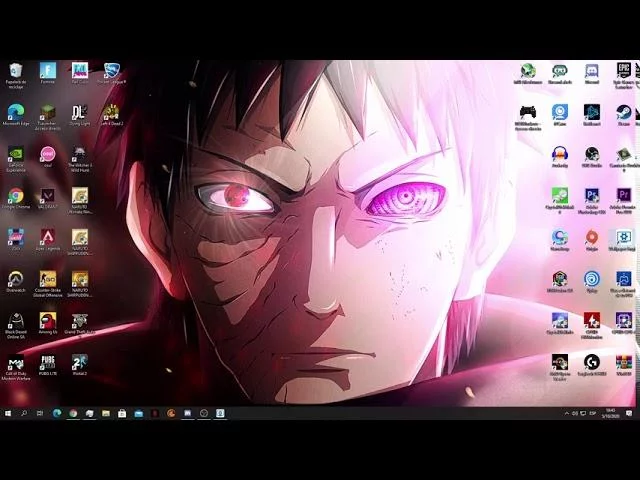
Task: Select the PUBG LITE desktop shortcut
Action: point(48,365)
